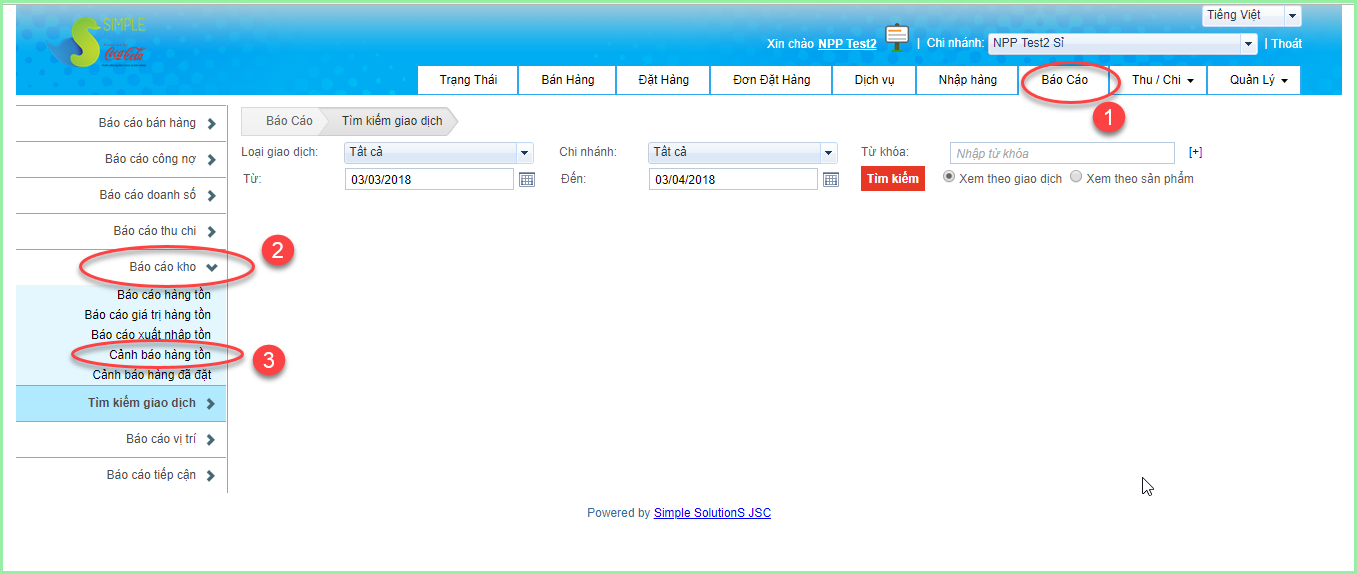Click the arrow icon next to Báo cáo bán hàng

211,124
